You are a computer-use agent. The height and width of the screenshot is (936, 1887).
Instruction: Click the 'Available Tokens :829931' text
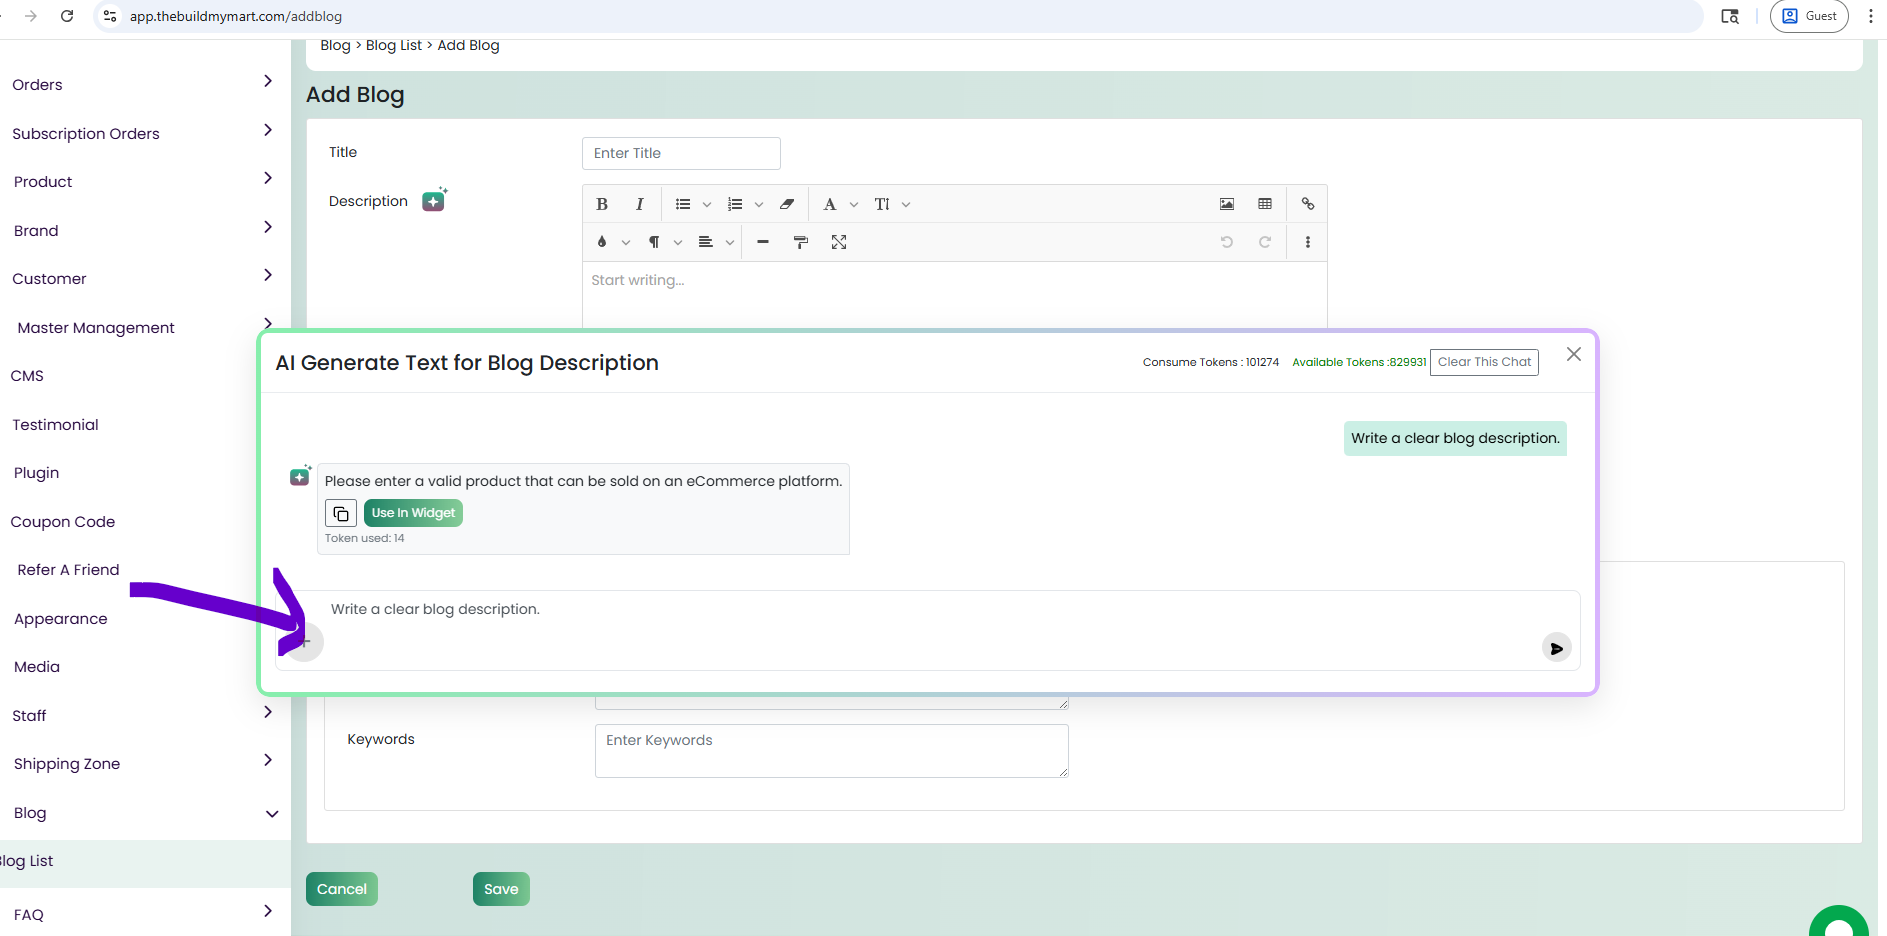(1359, 362)
